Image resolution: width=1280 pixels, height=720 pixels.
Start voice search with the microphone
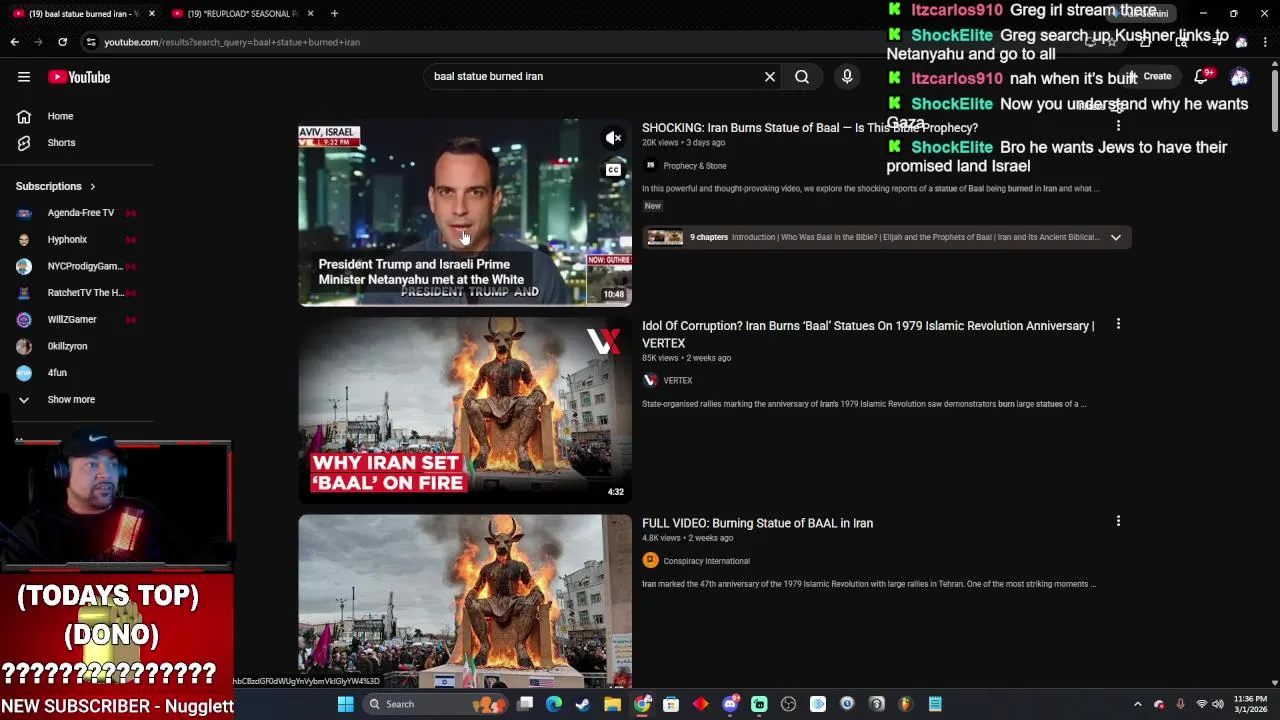pos(847,77)
